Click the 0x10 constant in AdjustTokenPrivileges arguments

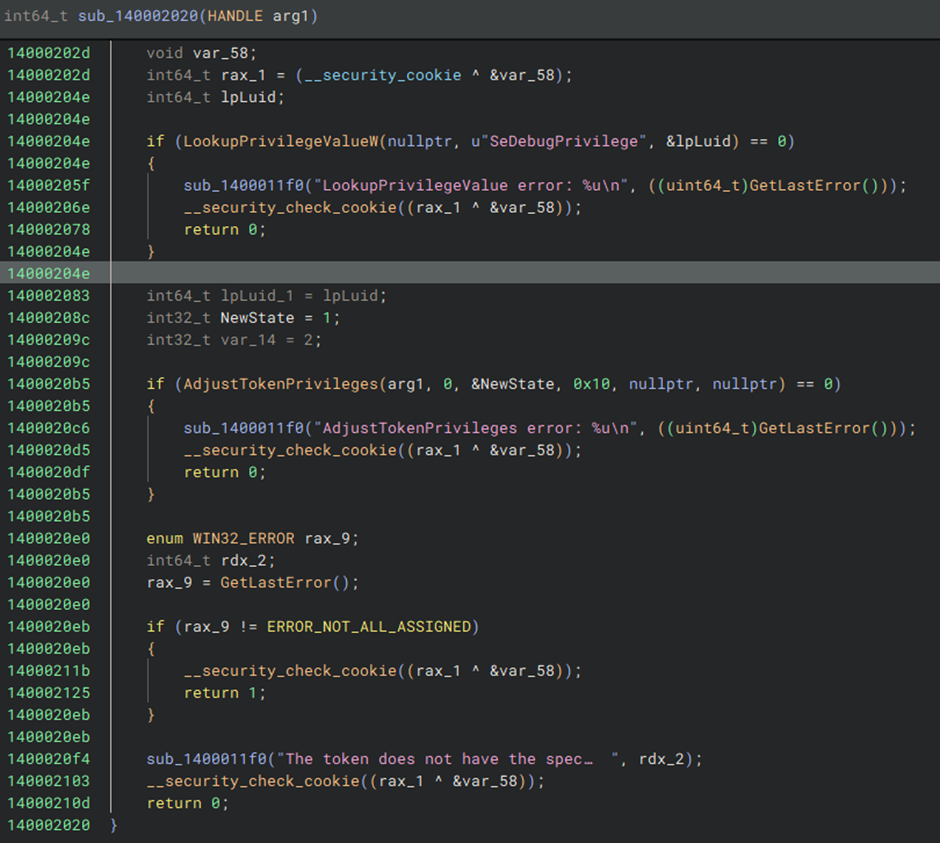coord(590,384)
